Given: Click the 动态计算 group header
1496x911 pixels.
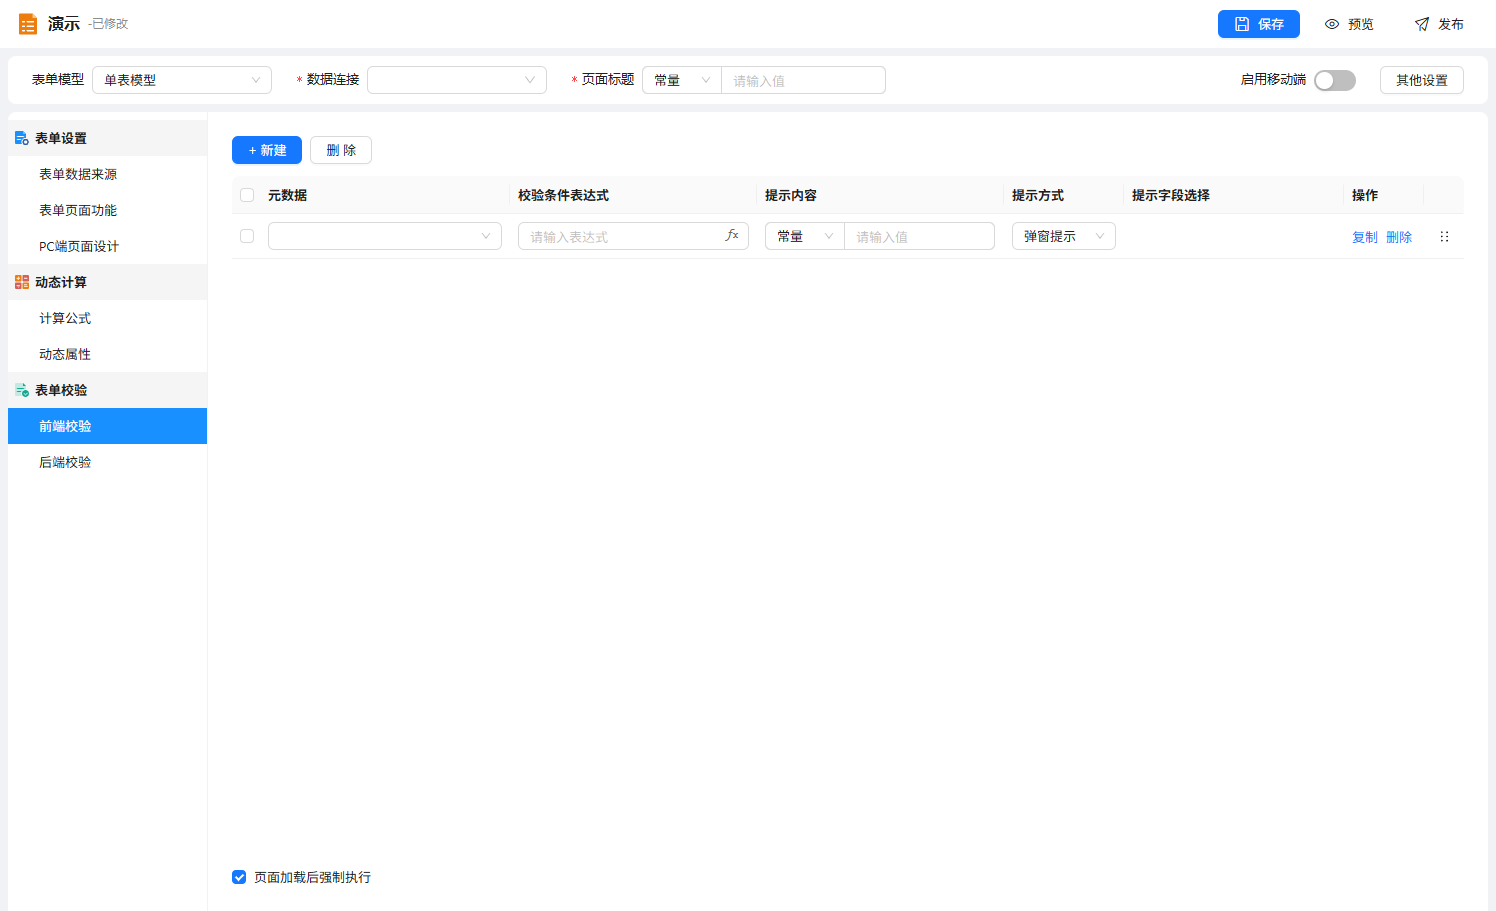Looking at the screenshot, I should coord(108,282).
